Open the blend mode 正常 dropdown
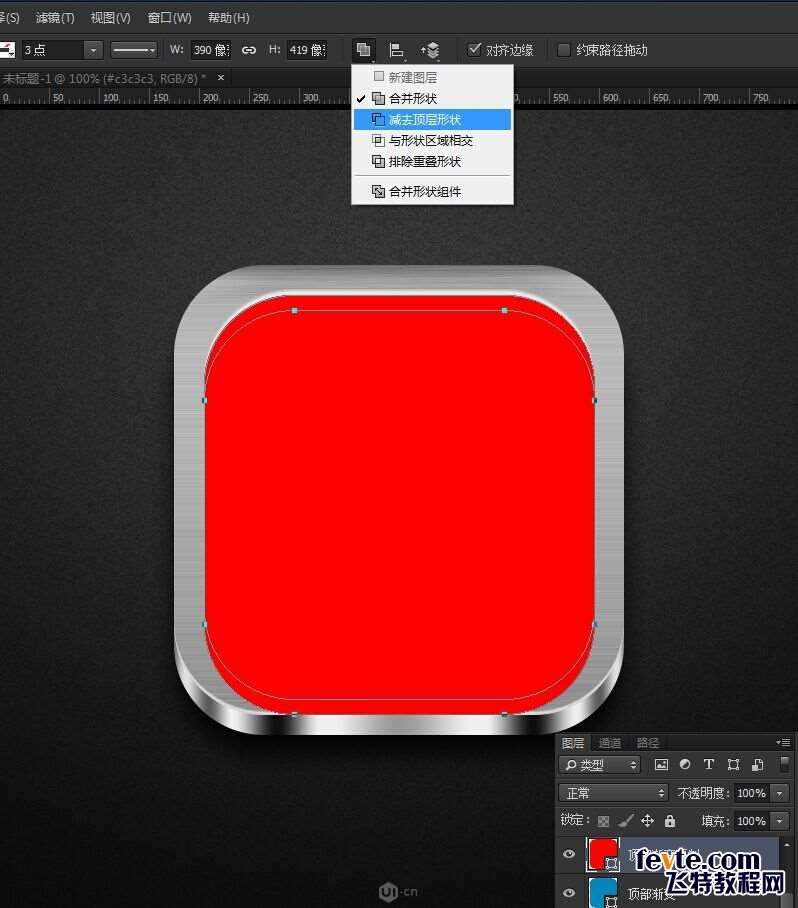This screenshot has height=908, width=798. pos(613,793)
